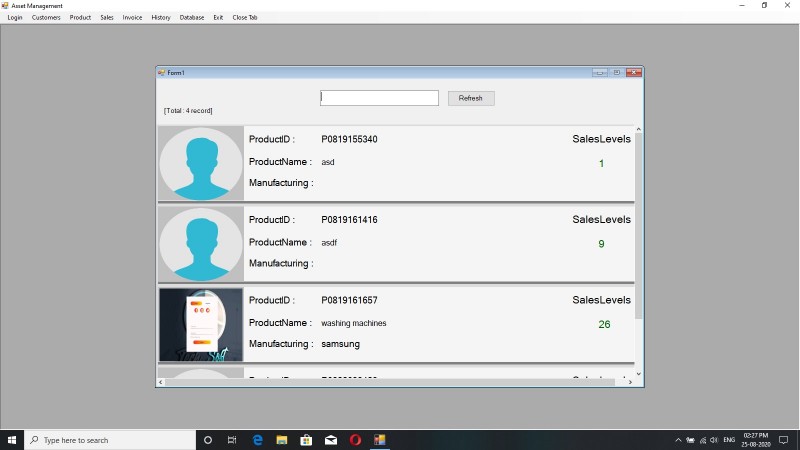The image size is (800, 450).
Task: Open the Database menu
Action: pyautogui.click(x=192, y=17)
